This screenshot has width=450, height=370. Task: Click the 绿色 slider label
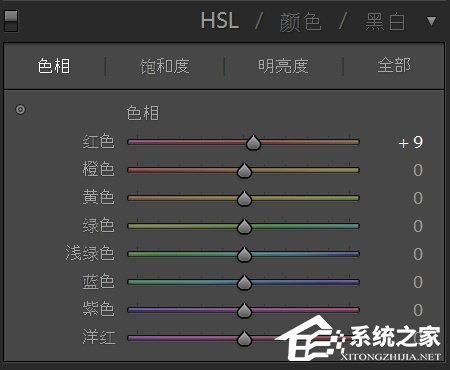pos(99,225)
